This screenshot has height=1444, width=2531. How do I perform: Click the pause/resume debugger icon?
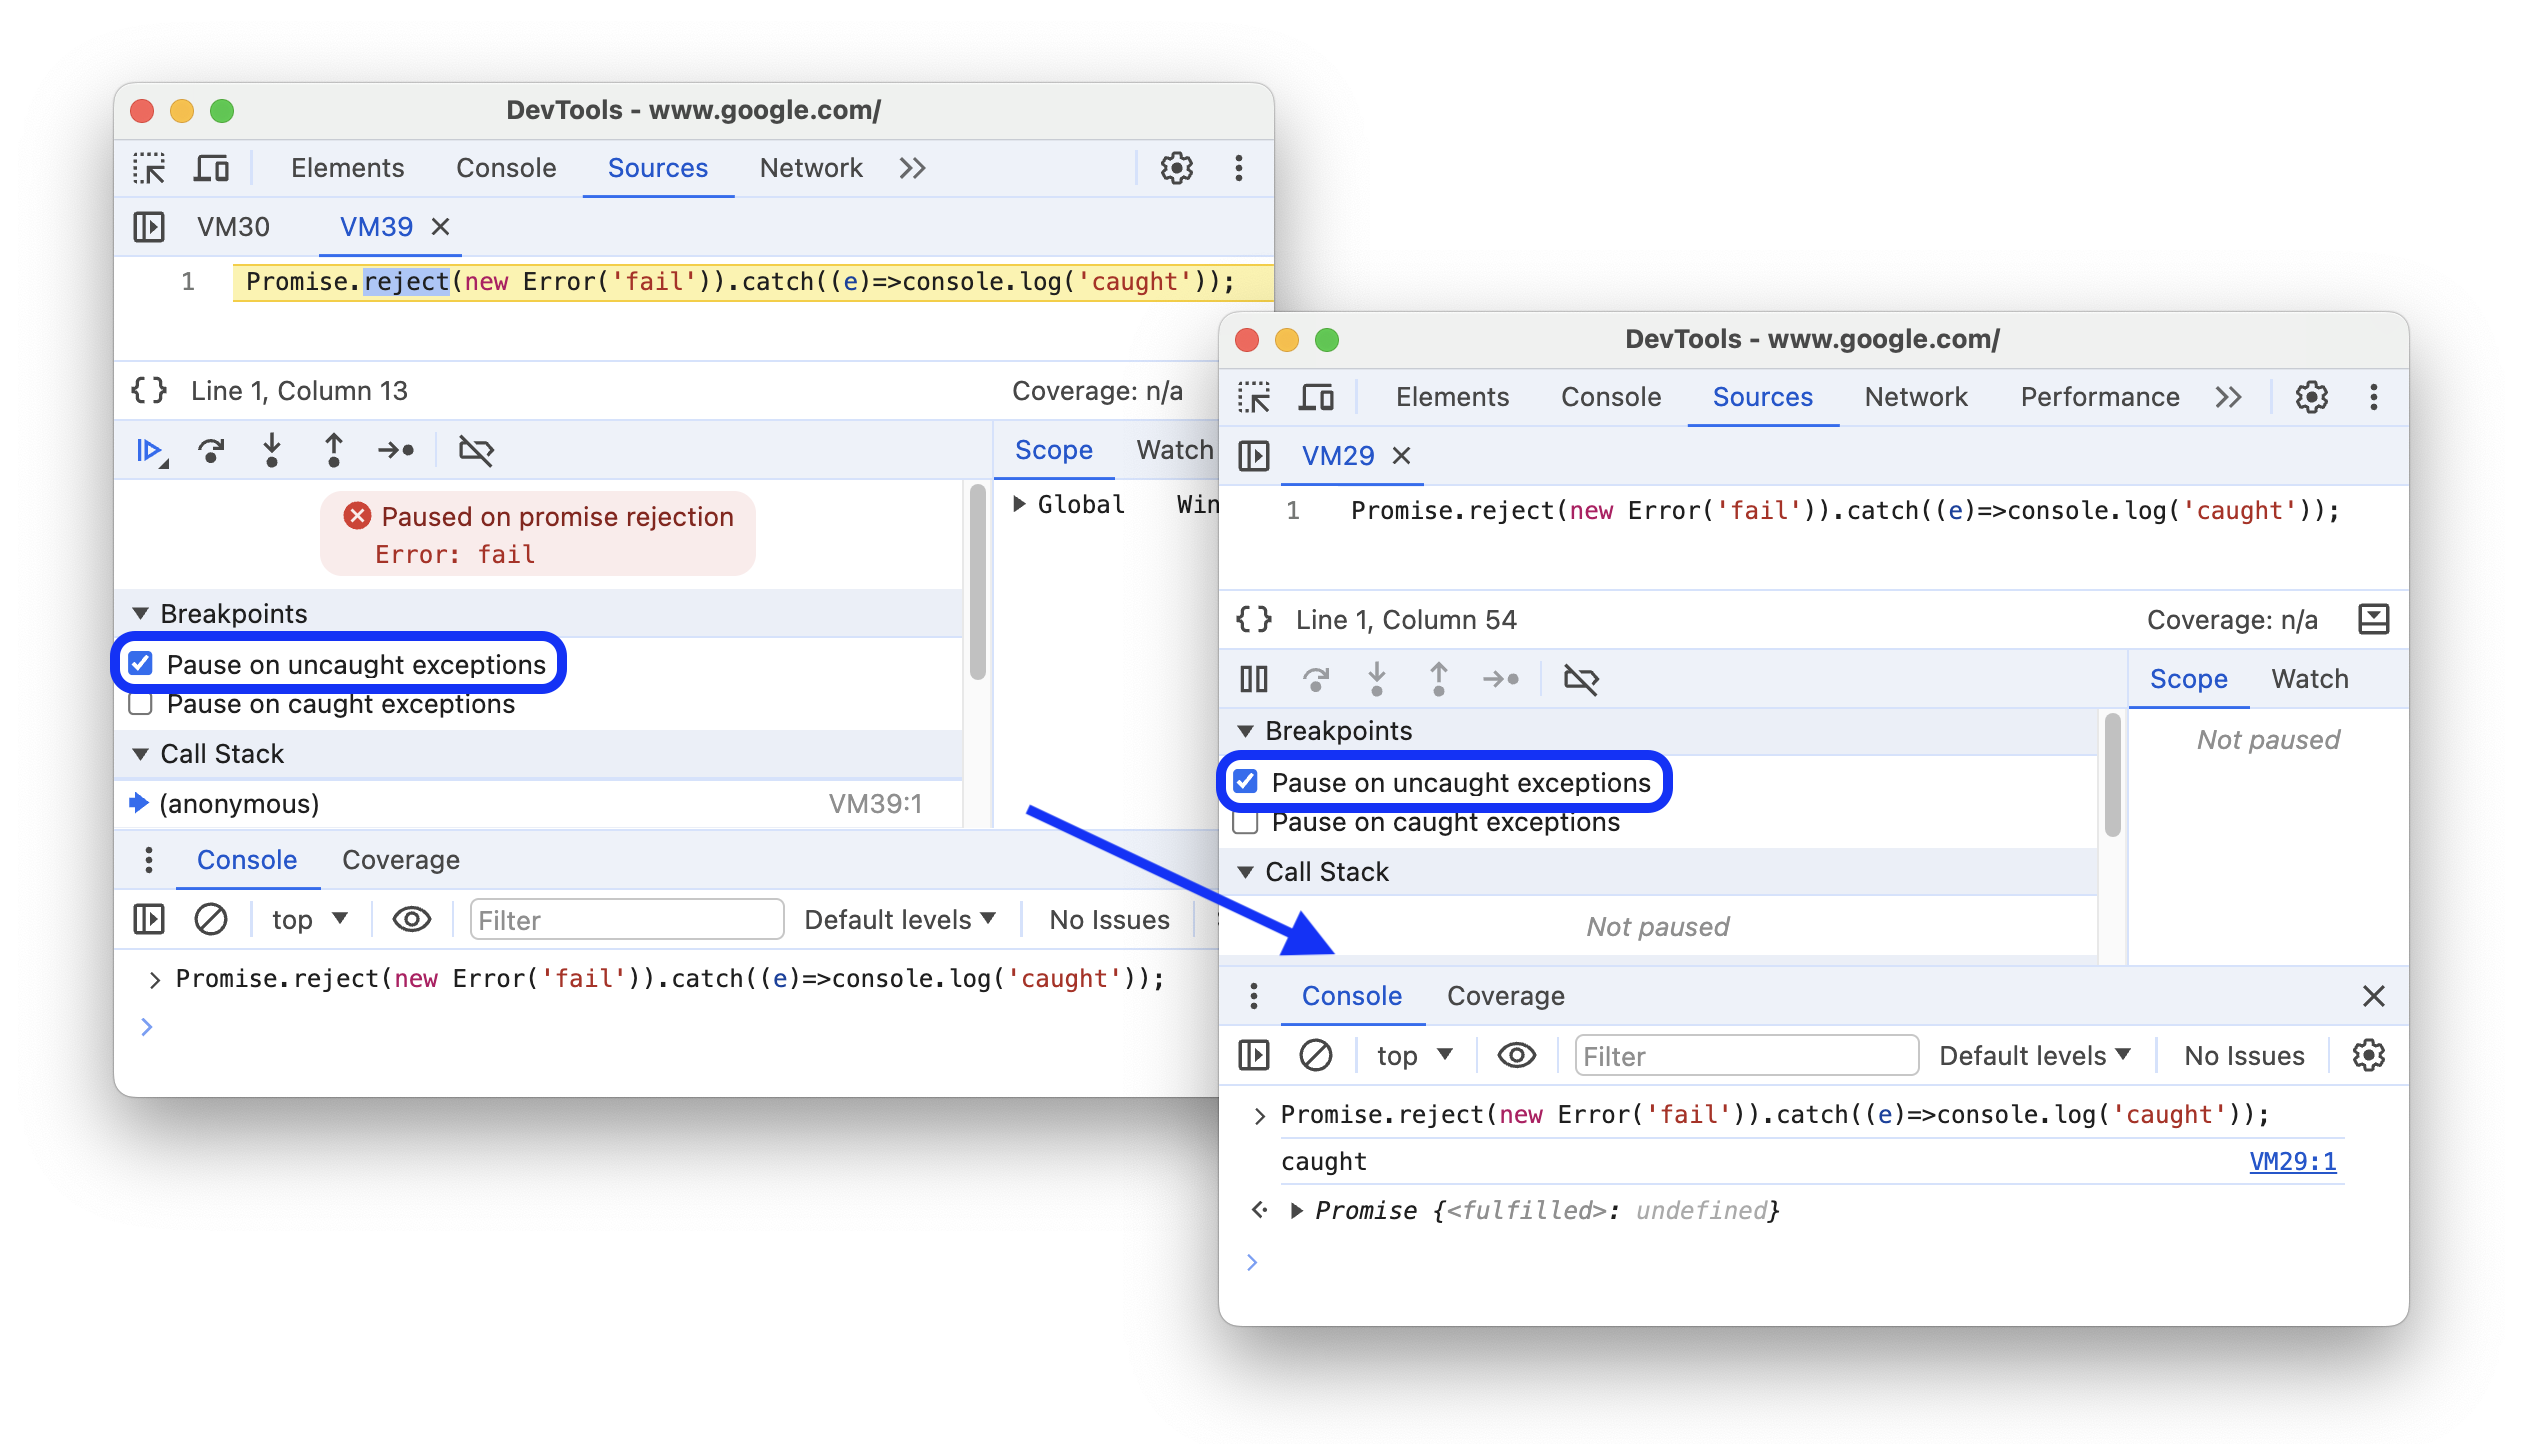tap(151, 448)
